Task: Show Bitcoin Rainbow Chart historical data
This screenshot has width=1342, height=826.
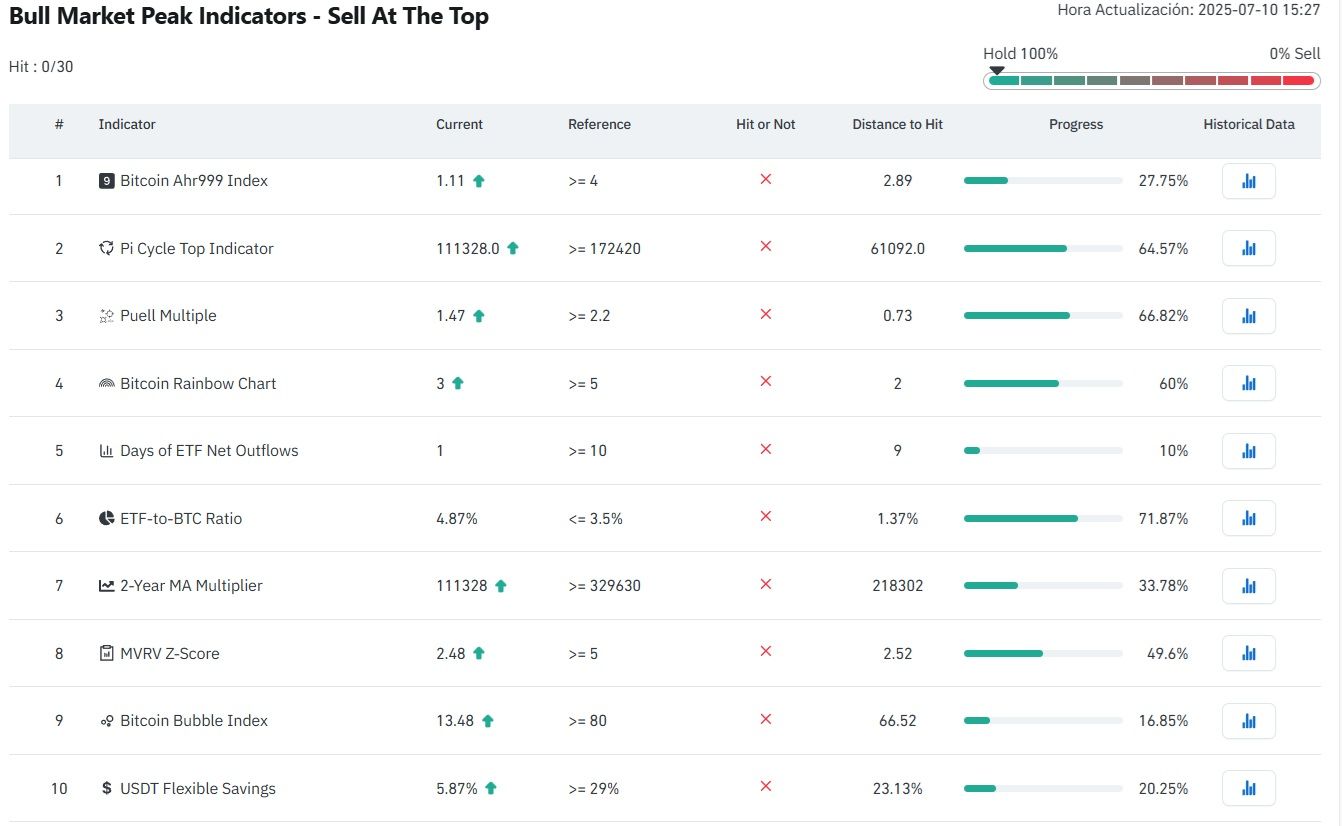Action: (x=1248, y=383)
